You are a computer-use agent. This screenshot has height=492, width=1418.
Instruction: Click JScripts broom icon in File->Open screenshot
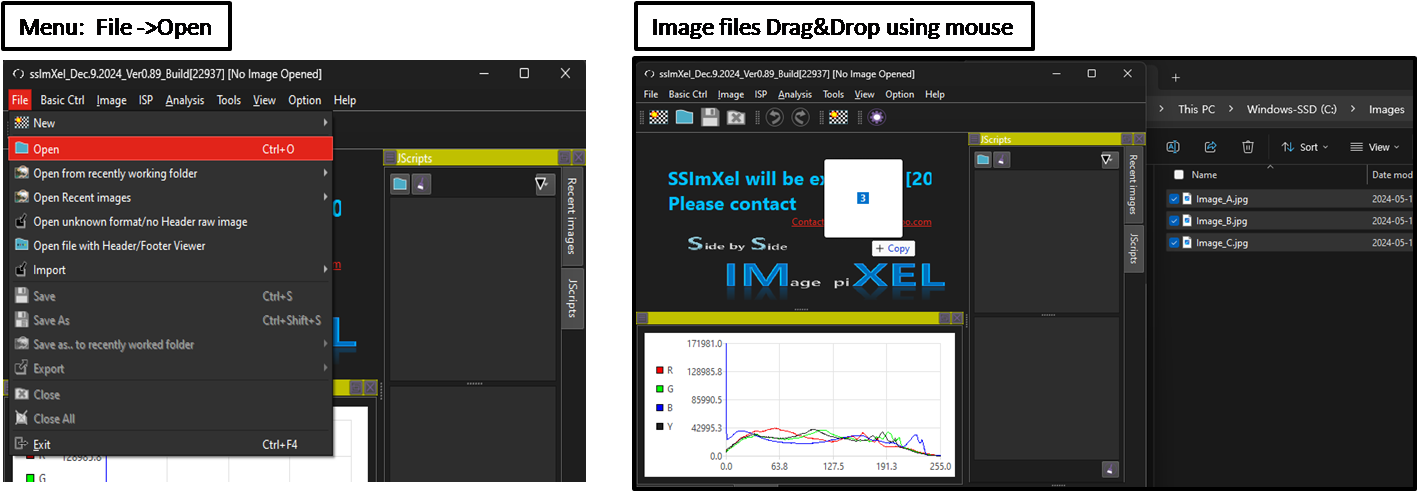point(422,184)
